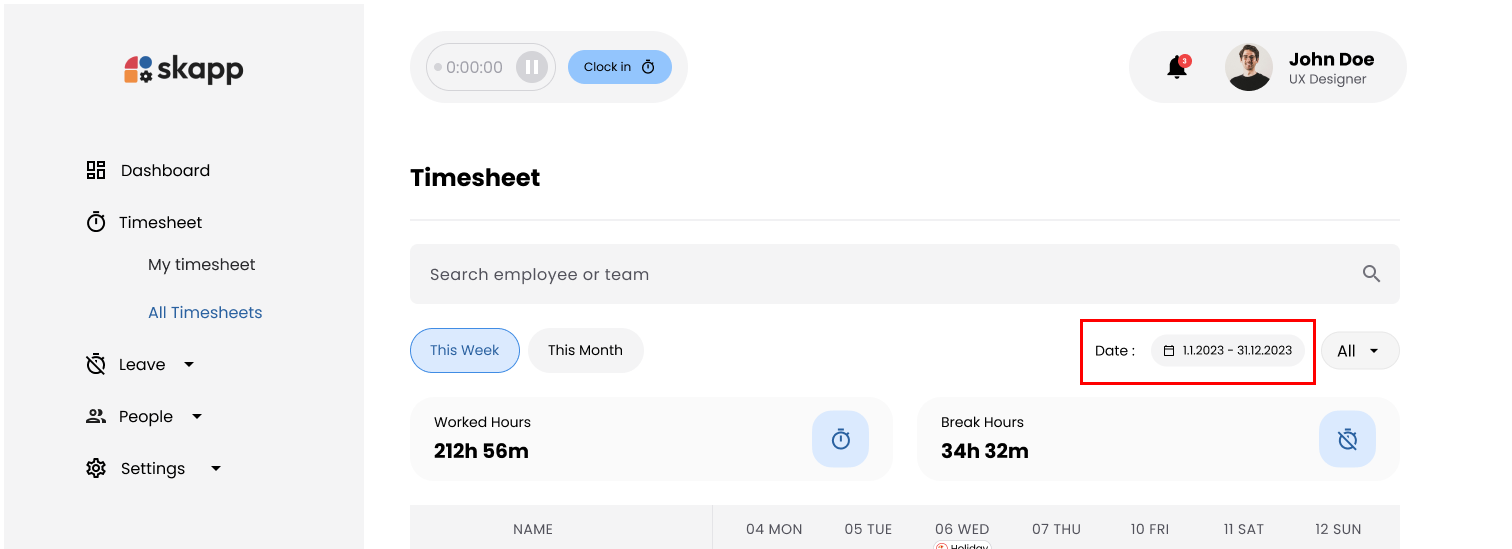
Task: Click the Dashboard grid icon
Action: [x=96, y=170]
